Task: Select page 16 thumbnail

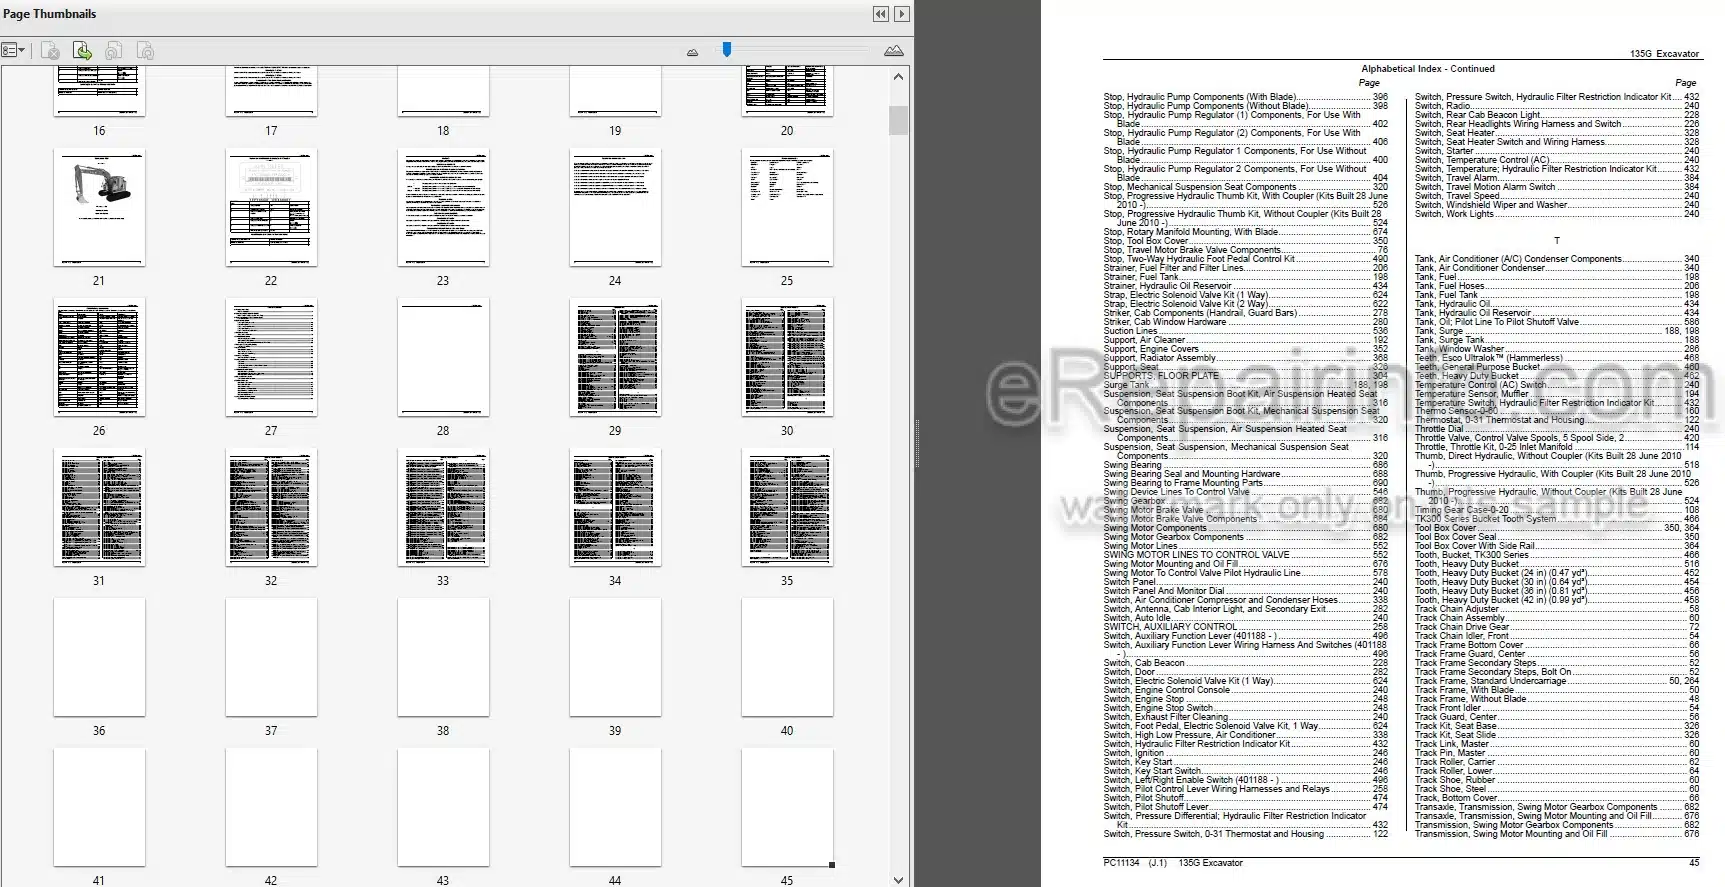Action: point(99,91)
